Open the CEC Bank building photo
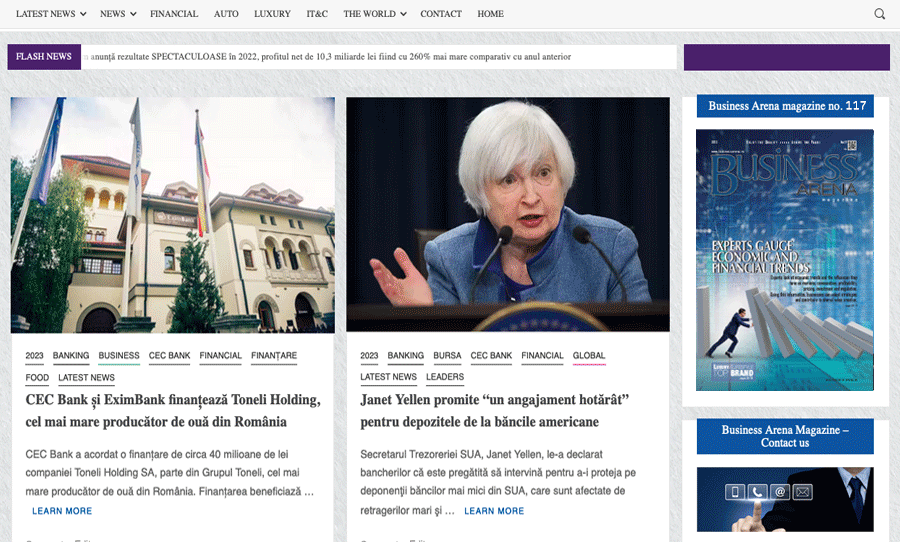This screenshot has height=542, width=900. pyautogui.click(x=173, y=215)
